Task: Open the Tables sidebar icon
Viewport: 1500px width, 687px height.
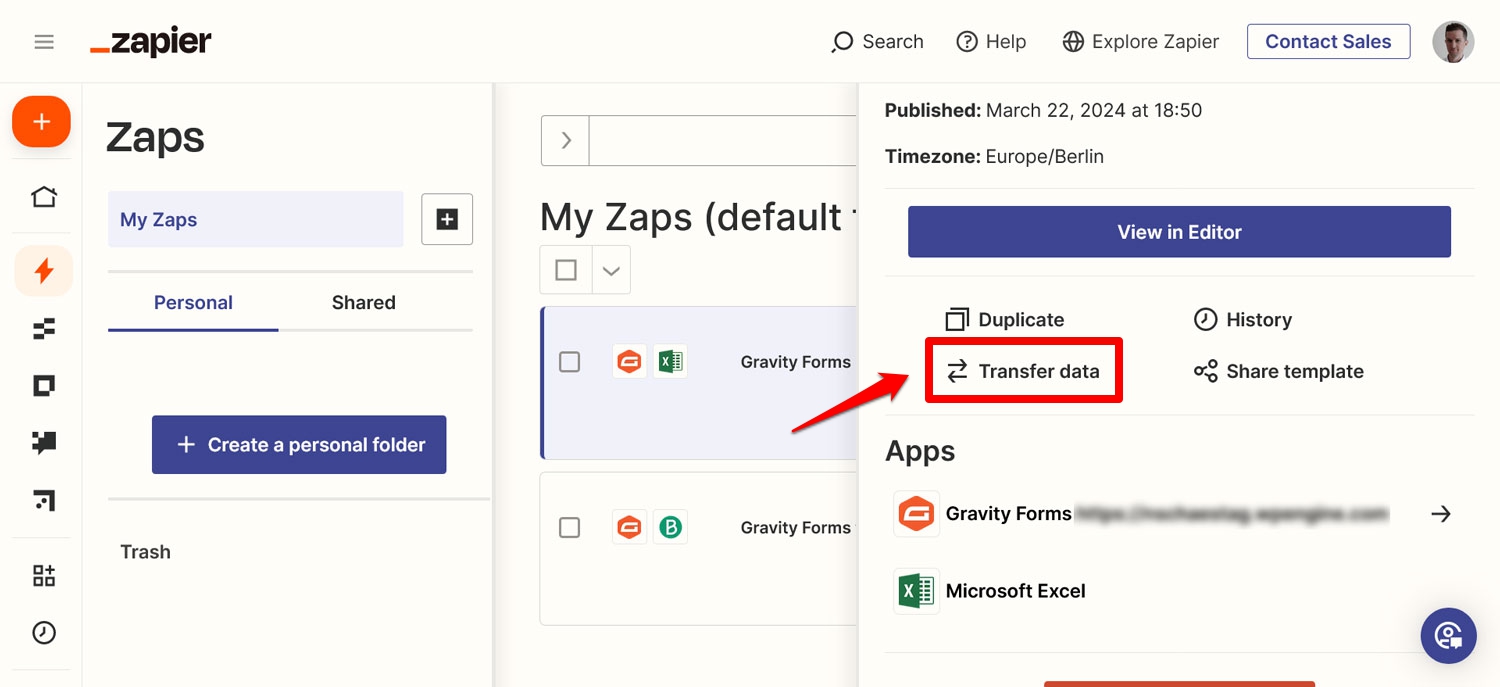Action: [x=43, y=328]
